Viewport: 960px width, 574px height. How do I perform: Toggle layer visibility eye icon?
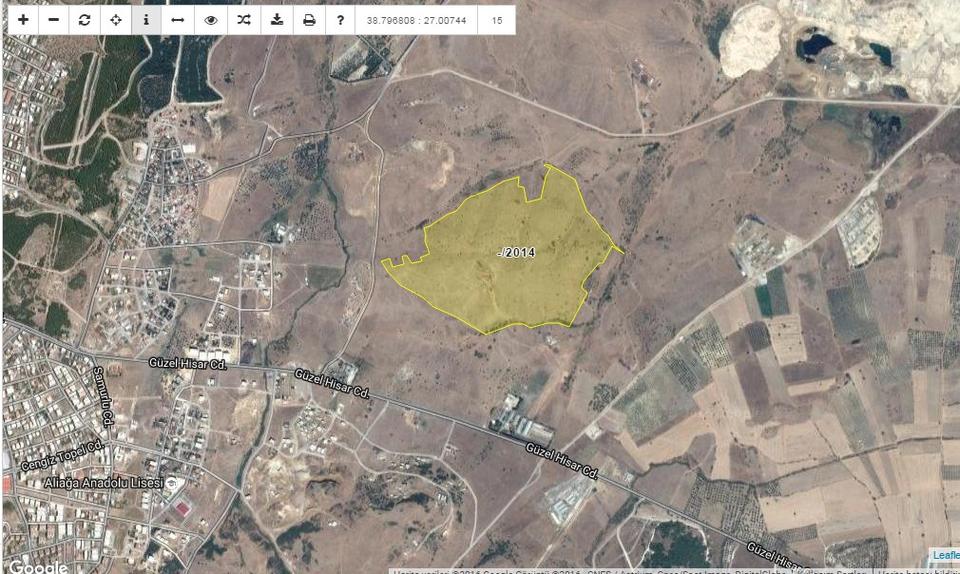pyautogui.click(x=211, y=20)
